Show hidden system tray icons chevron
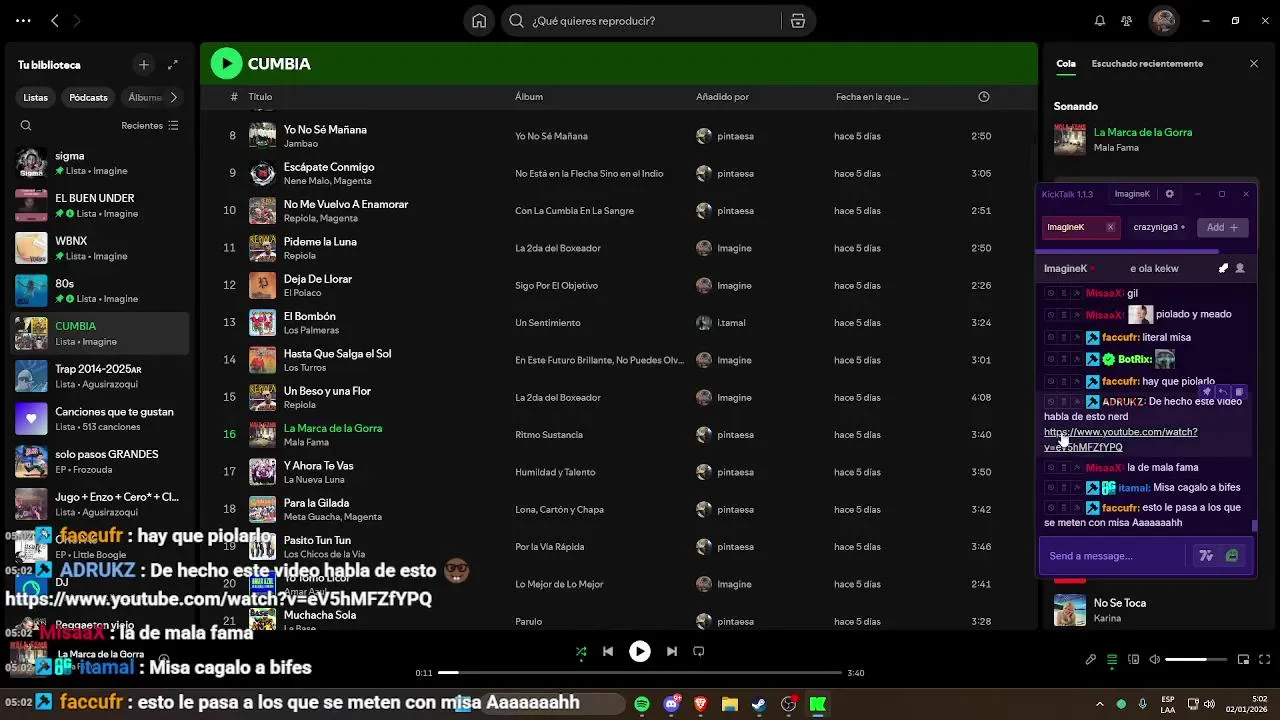Screen dimensions: 1280x720 1100,704
